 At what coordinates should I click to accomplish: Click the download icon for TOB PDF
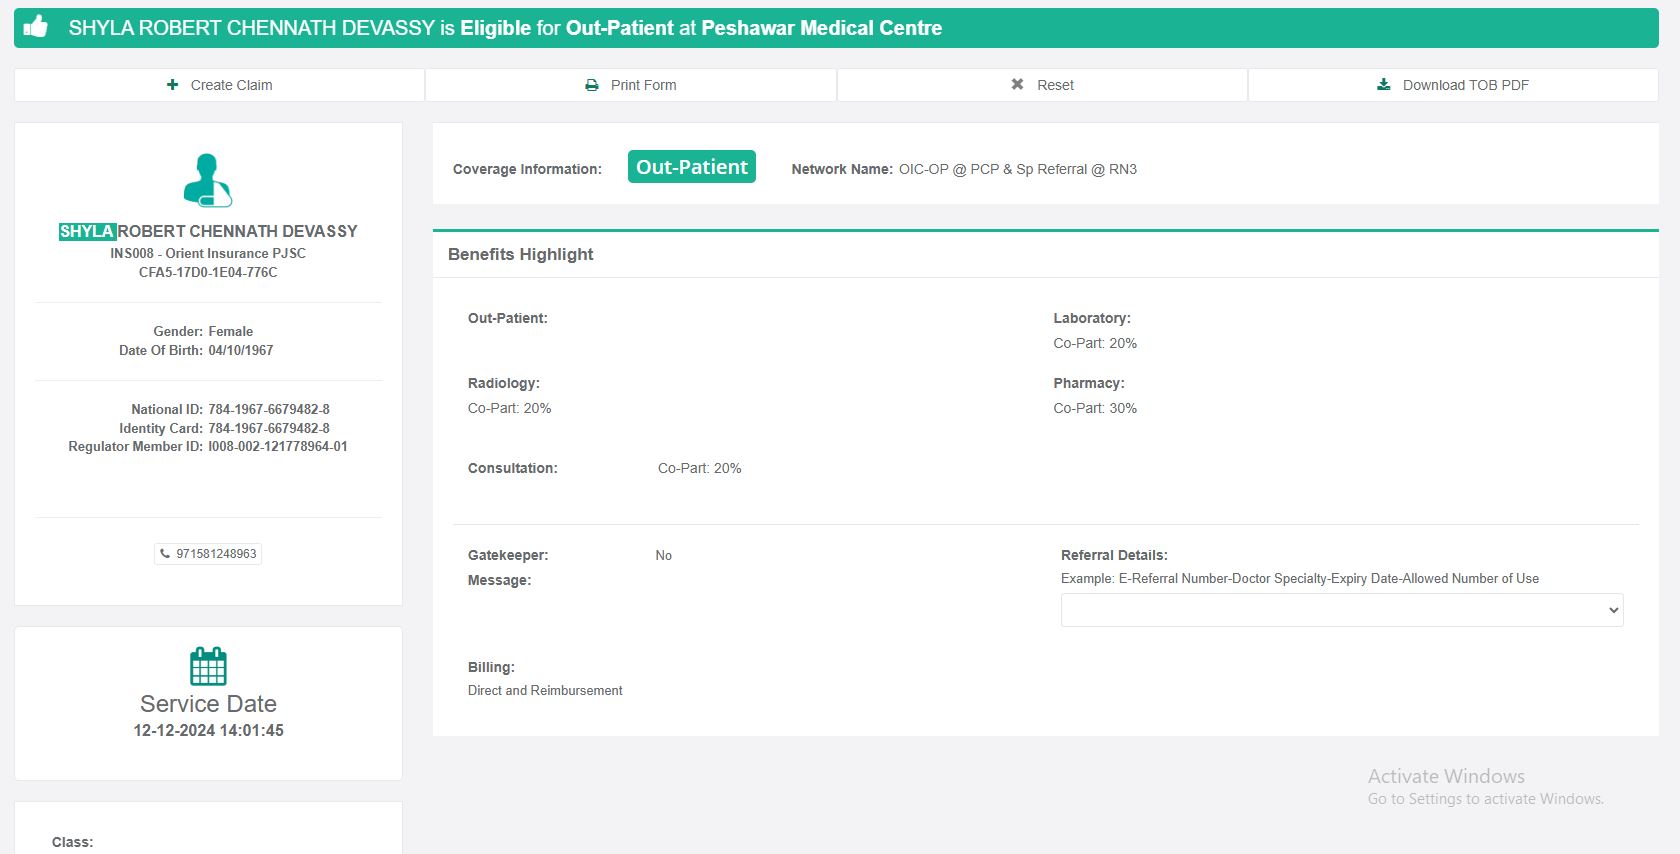1384,85
